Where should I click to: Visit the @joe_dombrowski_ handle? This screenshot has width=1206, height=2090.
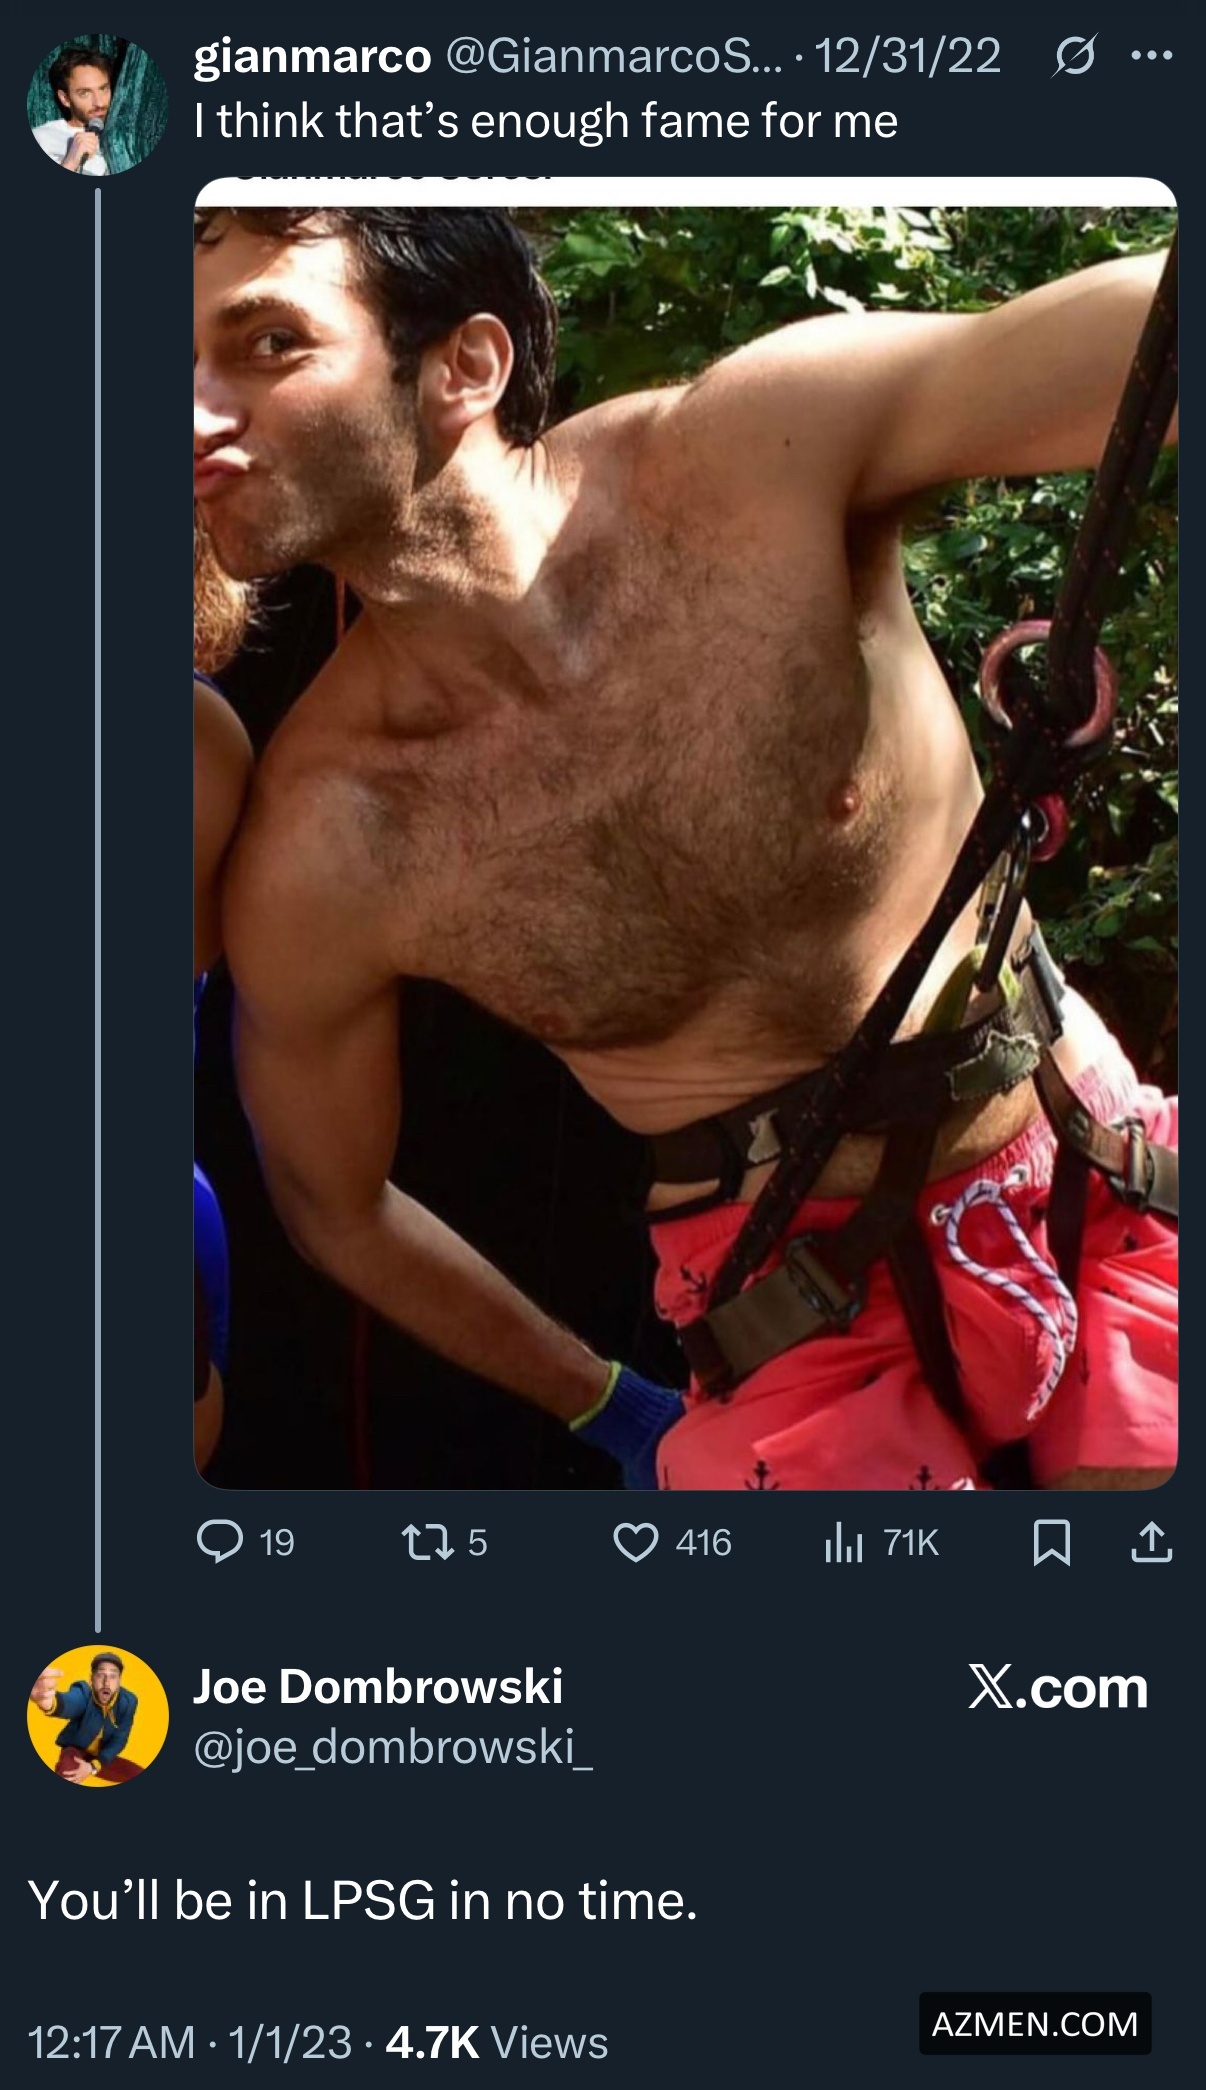pos(392,1746)
